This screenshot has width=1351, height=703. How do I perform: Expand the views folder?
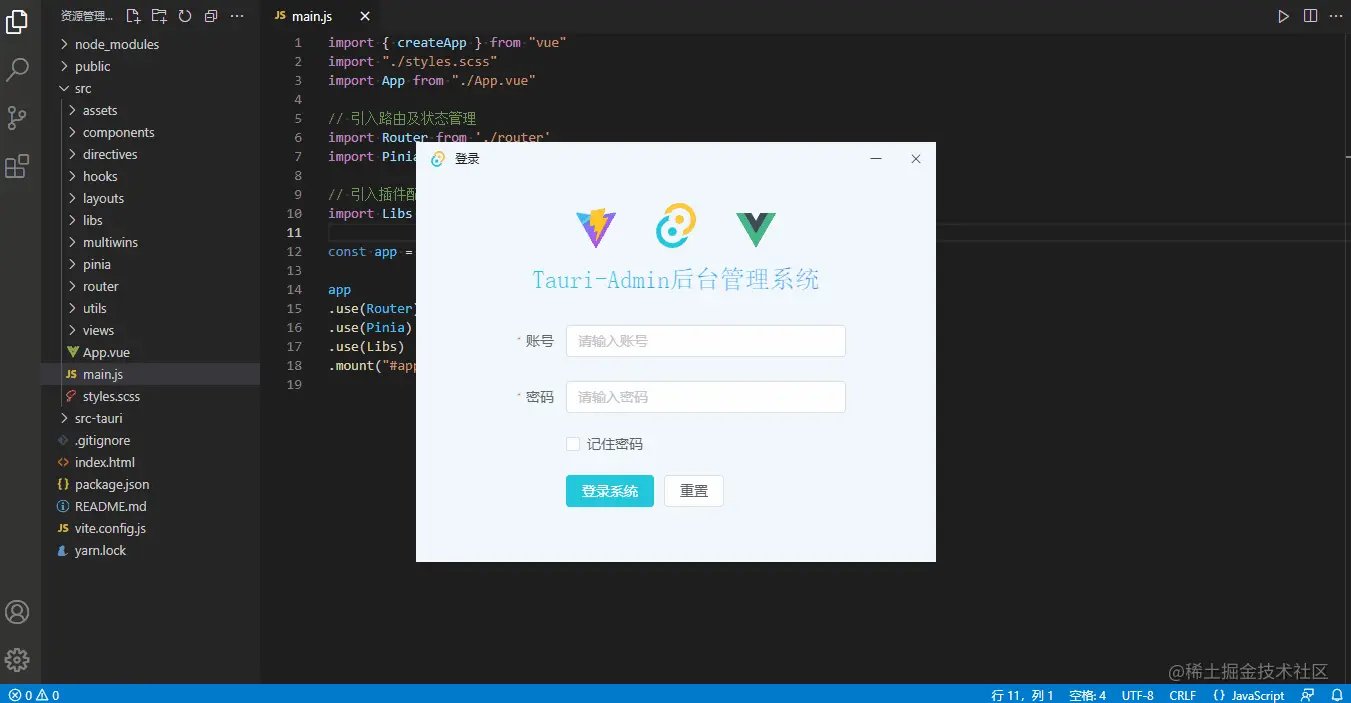150,330
